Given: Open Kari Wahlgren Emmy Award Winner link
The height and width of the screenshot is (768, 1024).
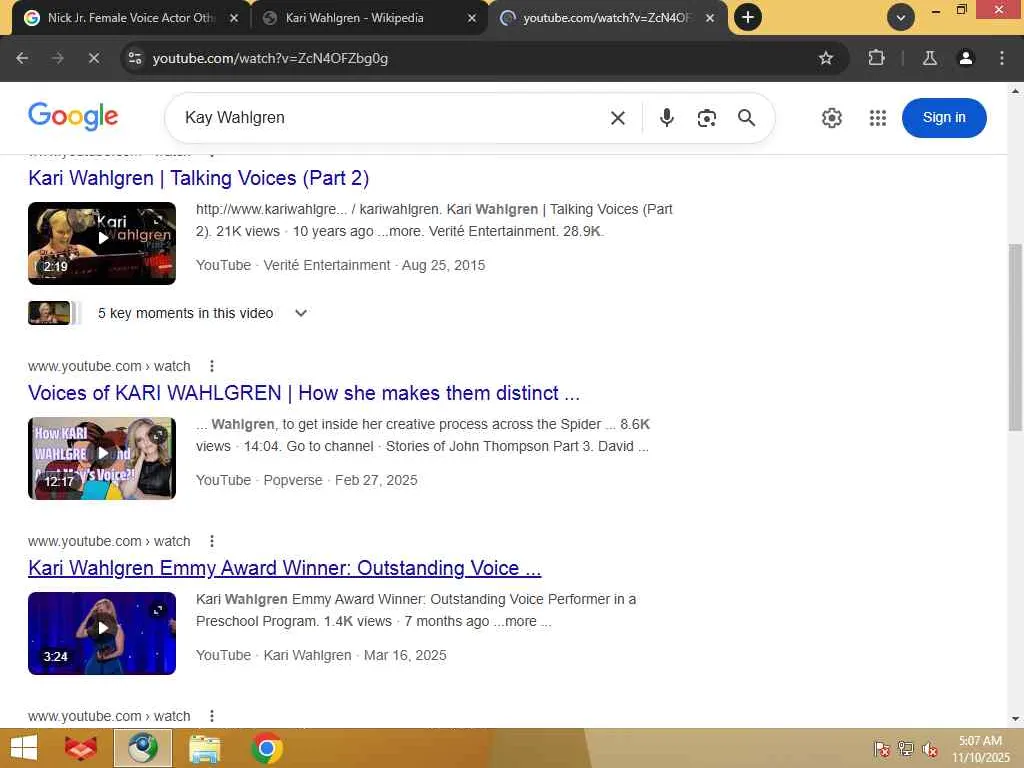Looking at the screenshot, I should pyautogui.click(x=285, y=568).
